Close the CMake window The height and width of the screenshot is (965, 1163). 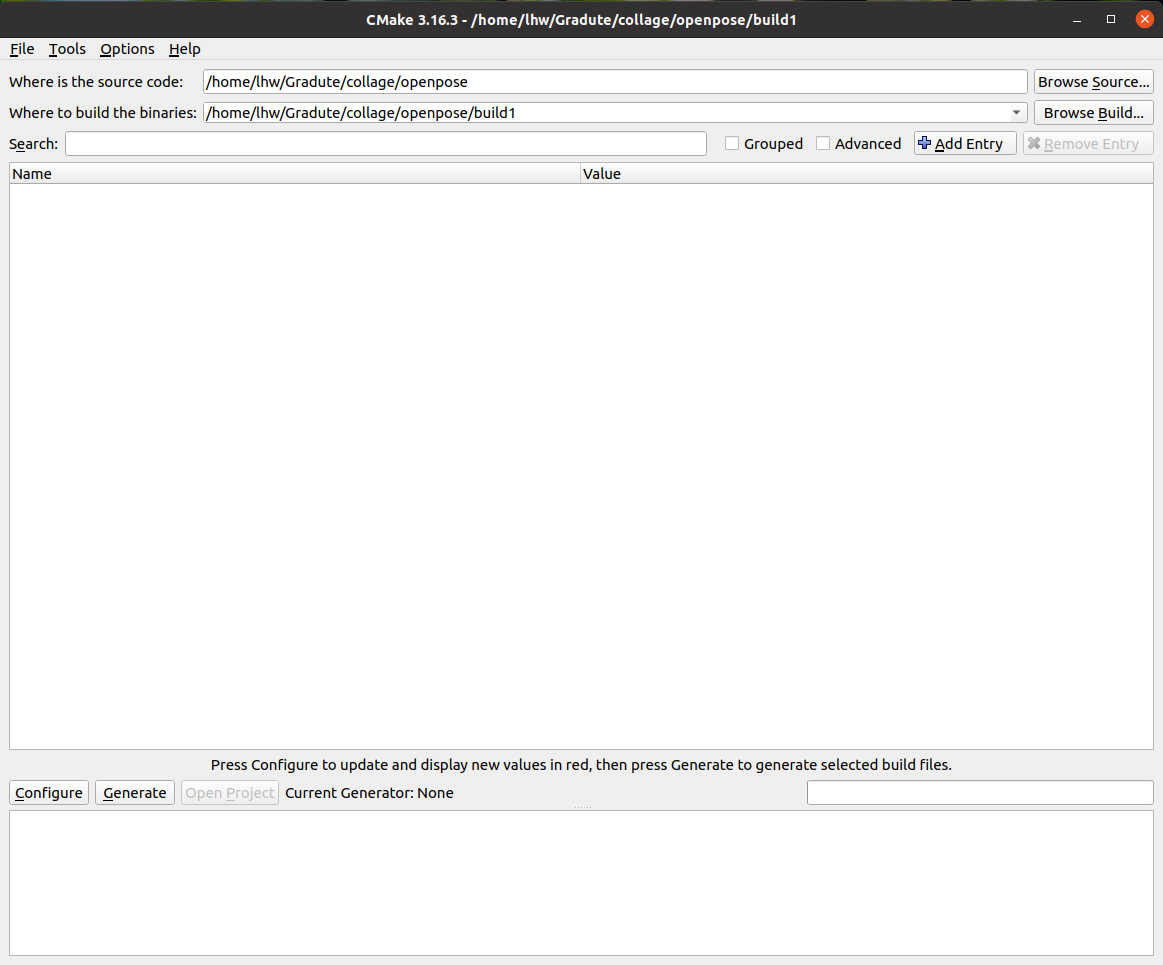1144,19
